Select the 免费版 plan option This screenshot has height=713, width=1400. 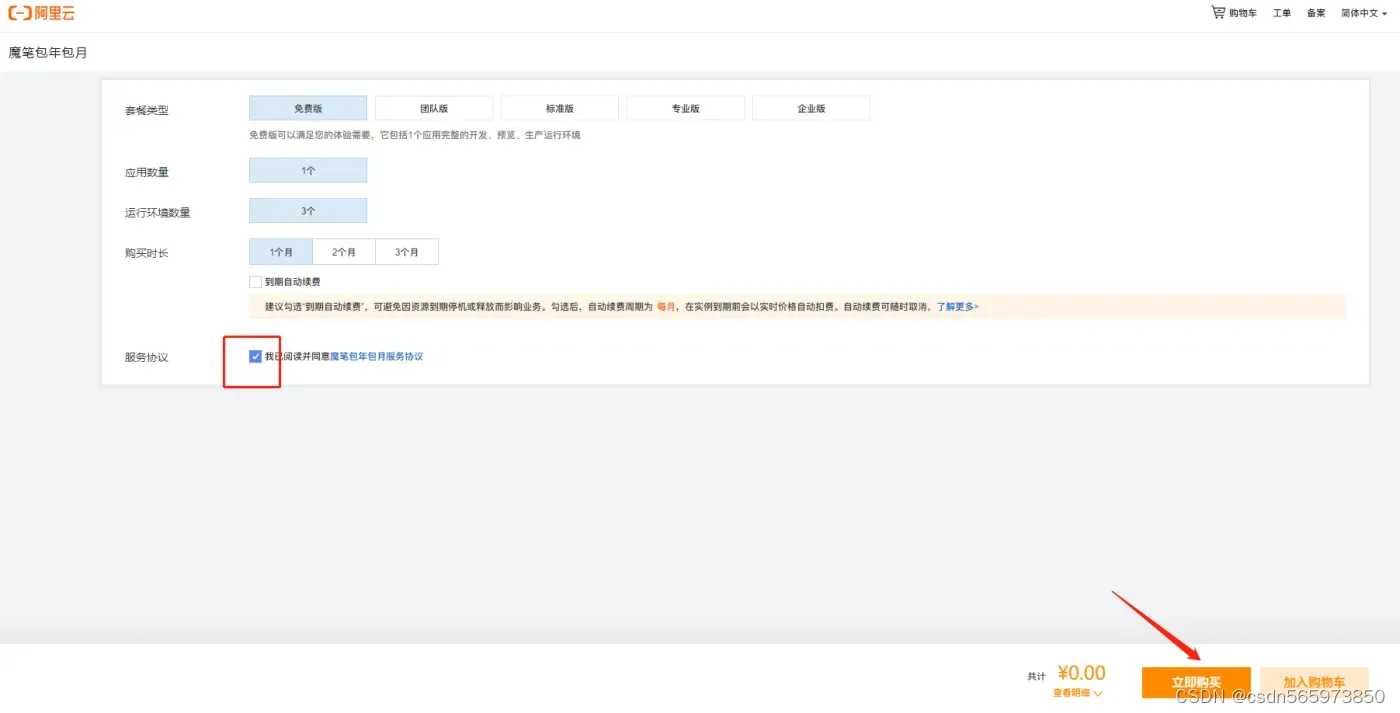[308, 108]
